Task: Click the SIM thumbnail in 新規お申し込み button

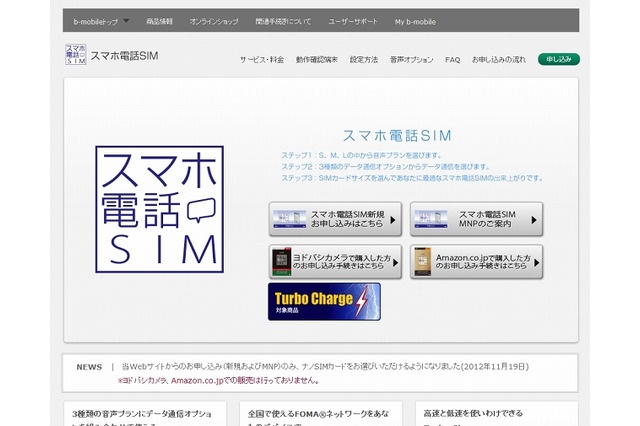Action: [289, 219]
